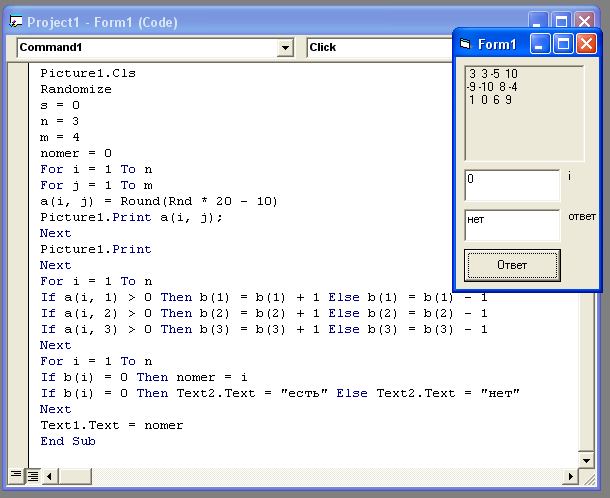Click code line Picture1.Cls

[x=88, y=73]
